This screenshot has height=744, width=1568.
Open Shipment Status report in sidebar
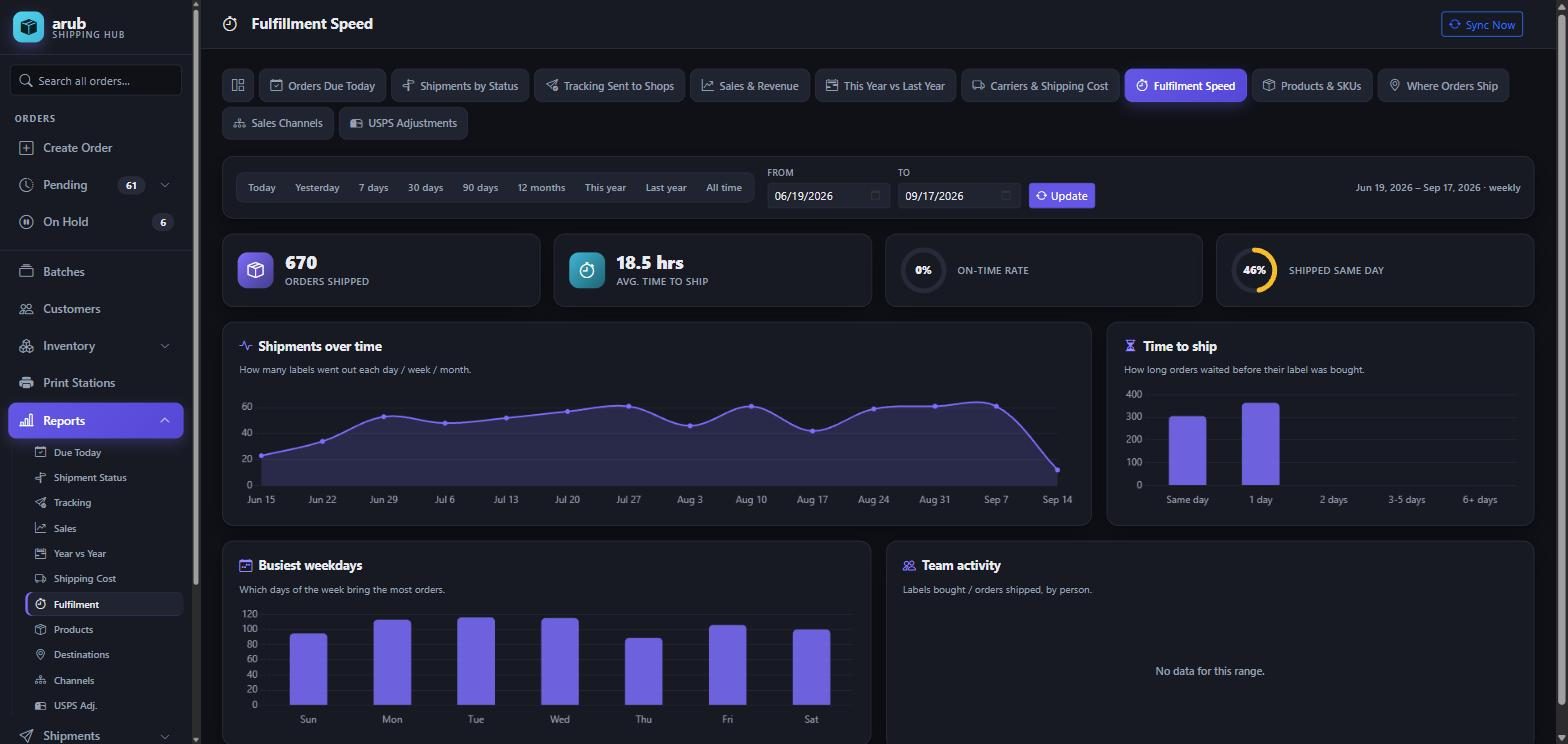(x=90, y=478)
